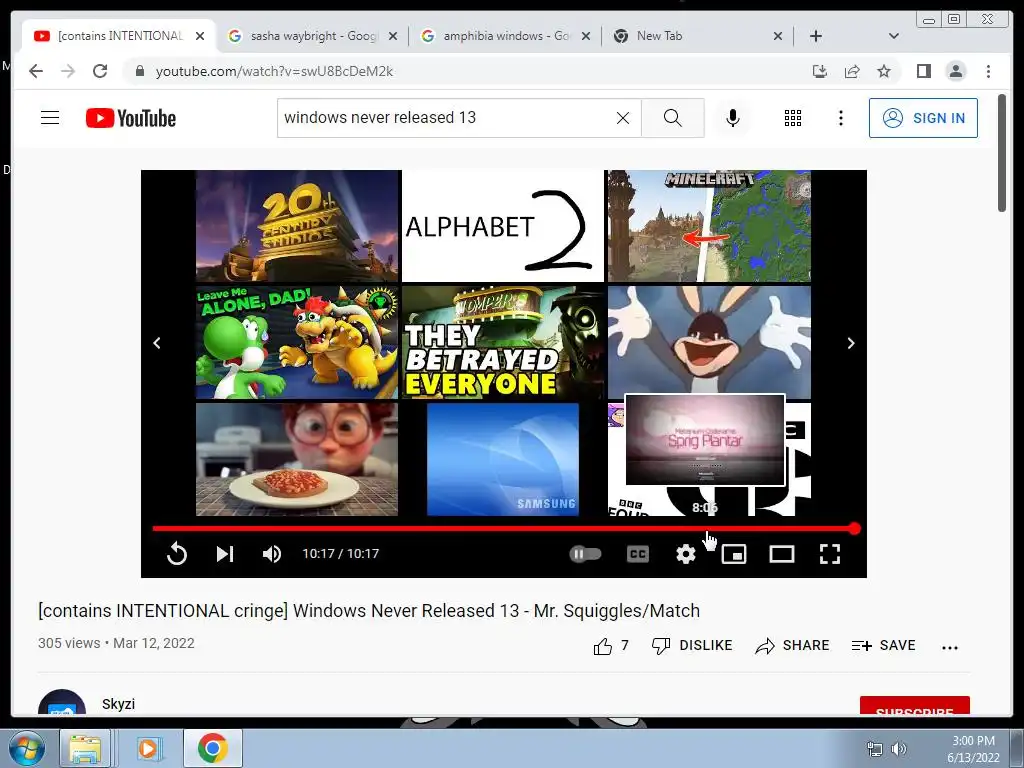Open more actions ellipsis below video
Image resolution: width=1024 pixels, height=768 pixels.
(x=950, y=647)
